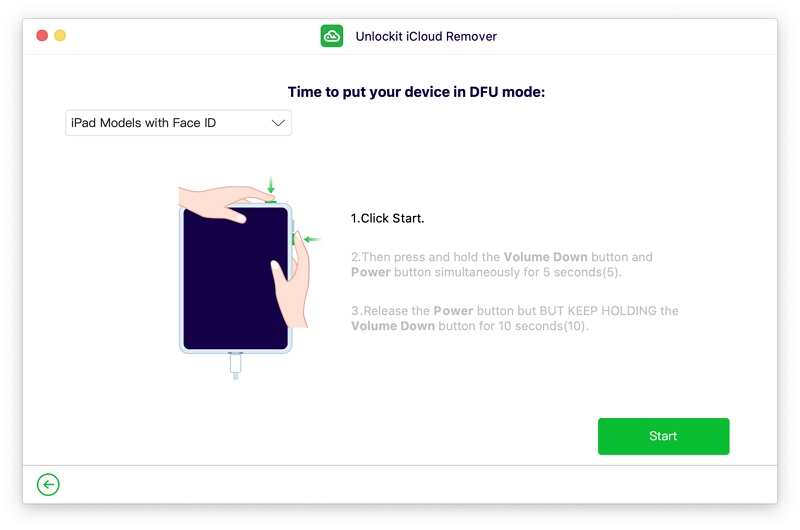Click the Unlockit iCloud Remover window title
800x530 pixels.
[x=426, y=36]
